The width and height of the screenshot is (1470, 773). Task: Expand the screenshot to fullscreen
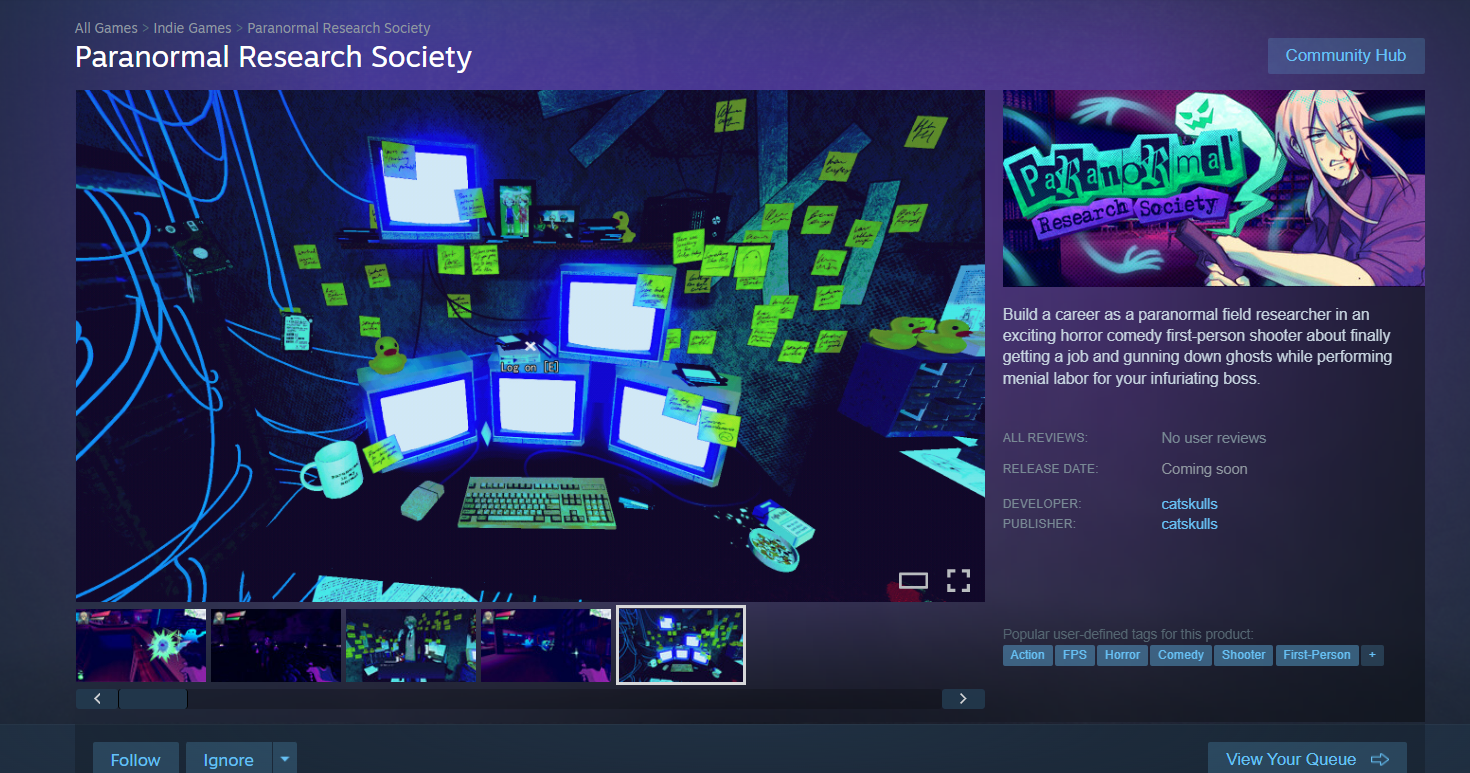click(959, 580)
